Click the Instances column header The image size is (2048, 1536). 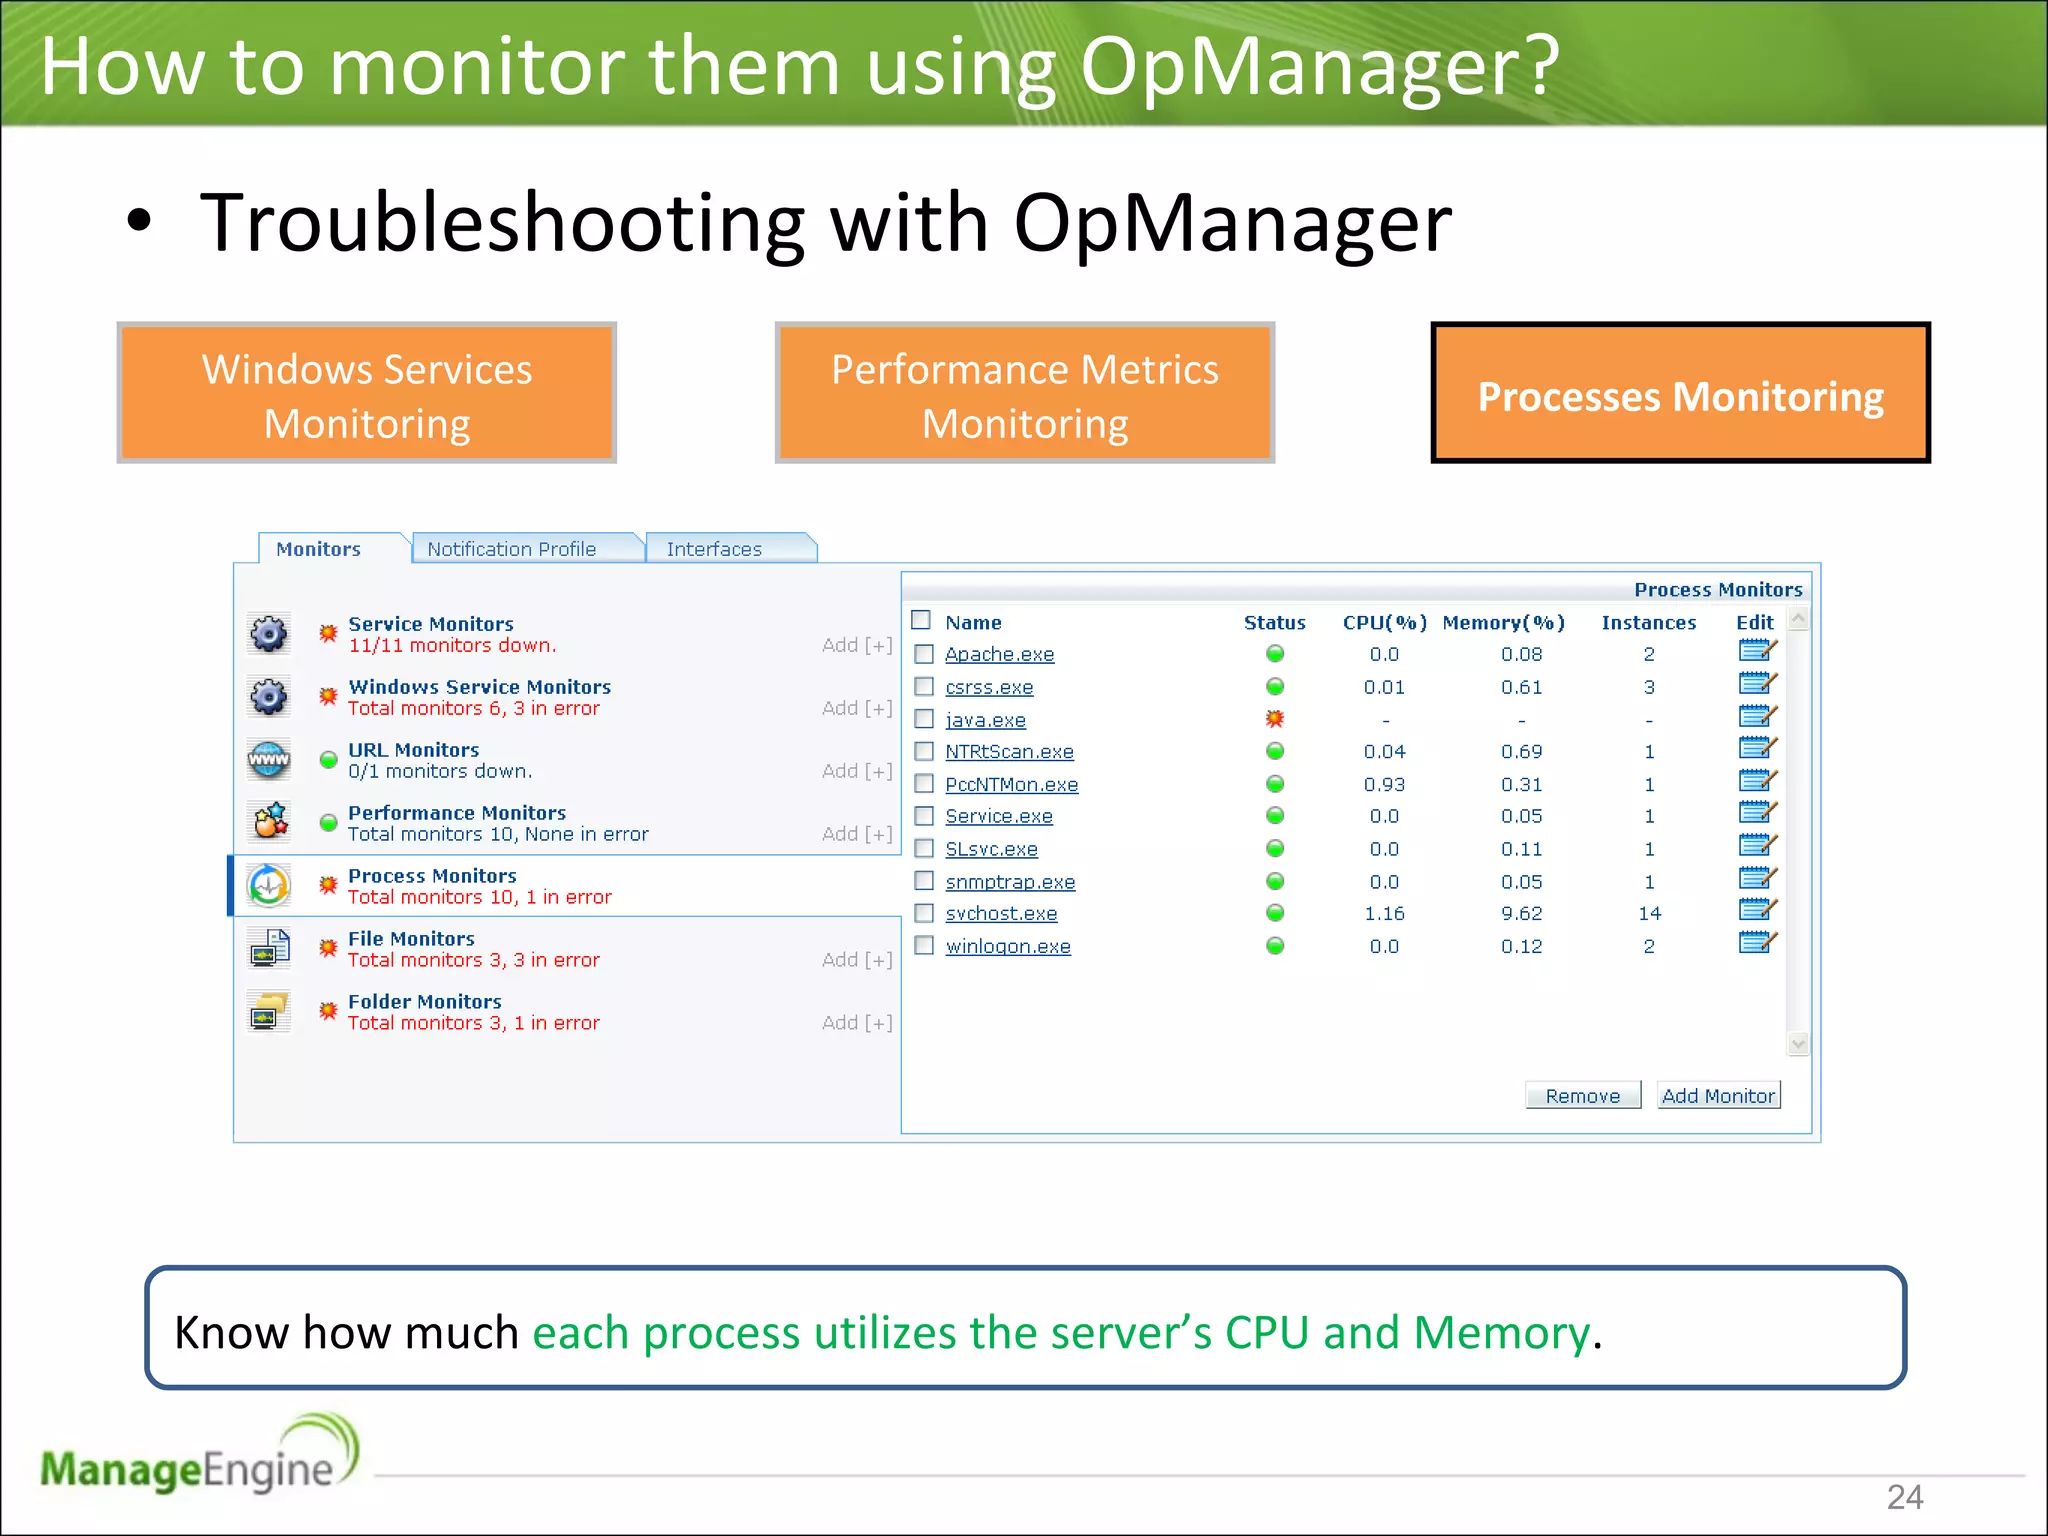(x=1649, y=622)
